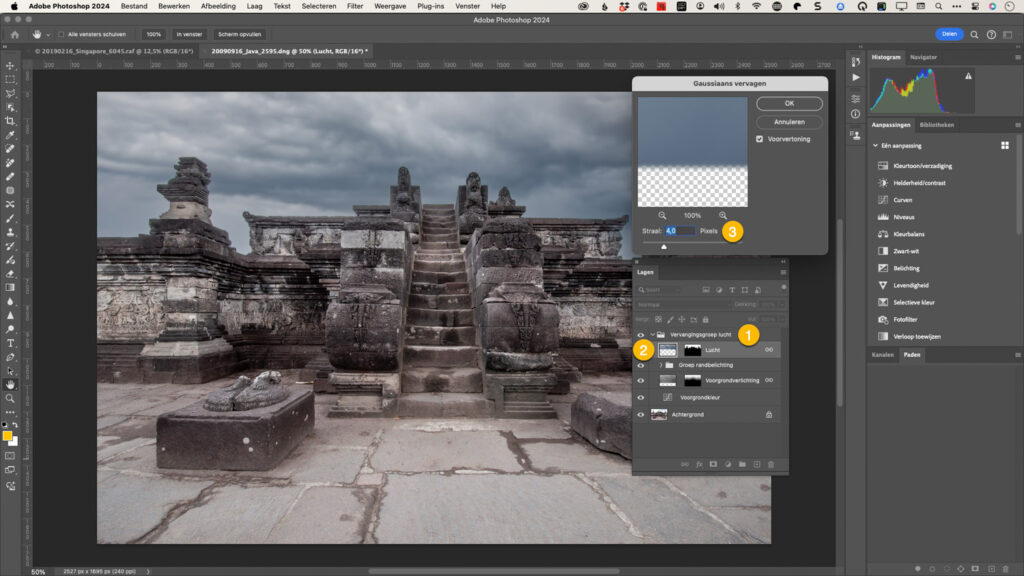Add Zwart-wit adjustment
This screenshot has height=576, width=1024.
[x=906, y=251]
